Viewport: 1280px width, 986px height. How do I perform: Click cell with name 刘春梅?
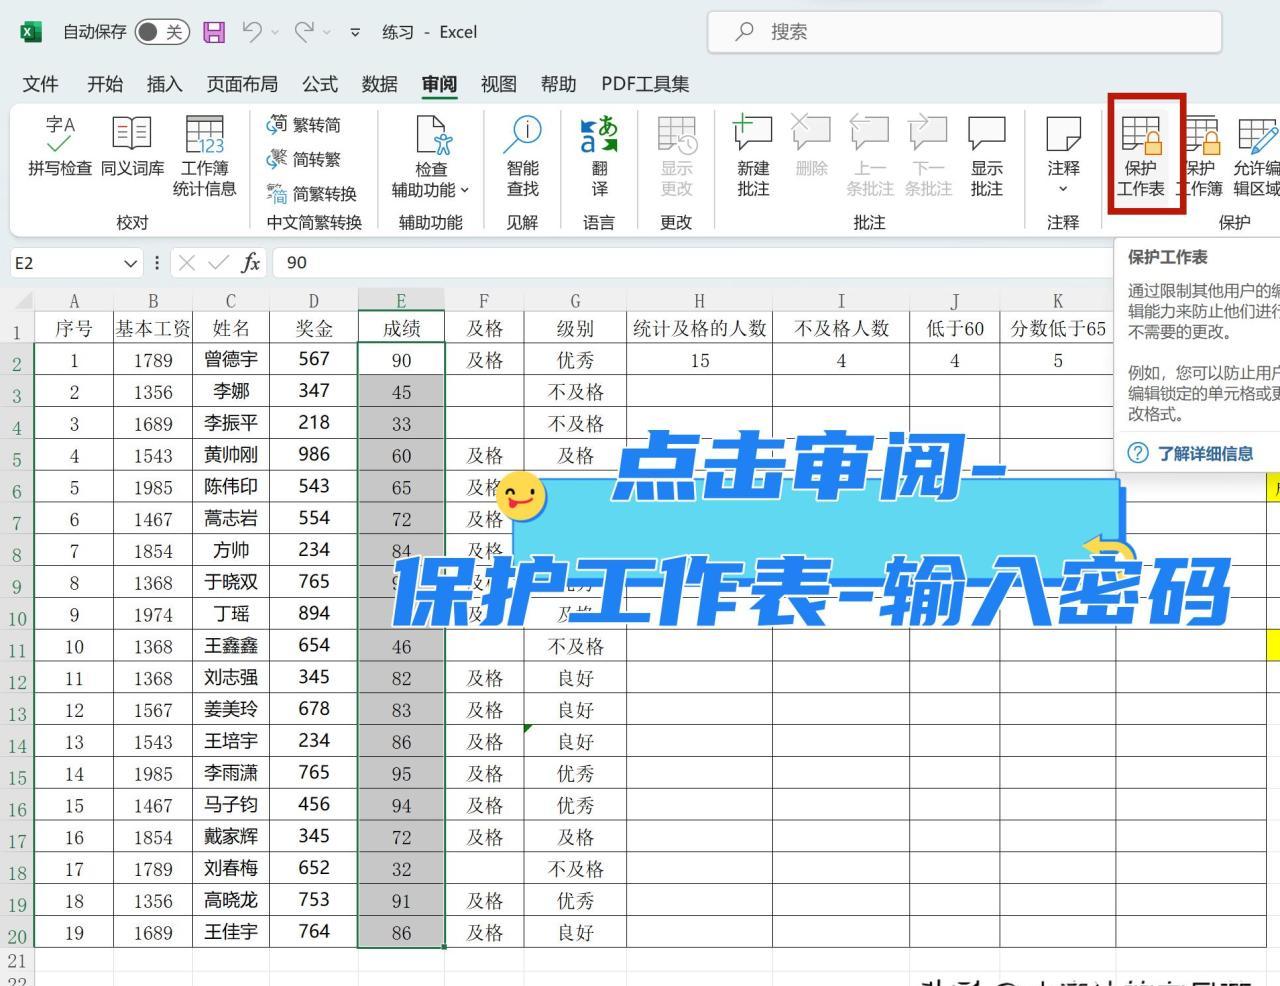[231, 869]
